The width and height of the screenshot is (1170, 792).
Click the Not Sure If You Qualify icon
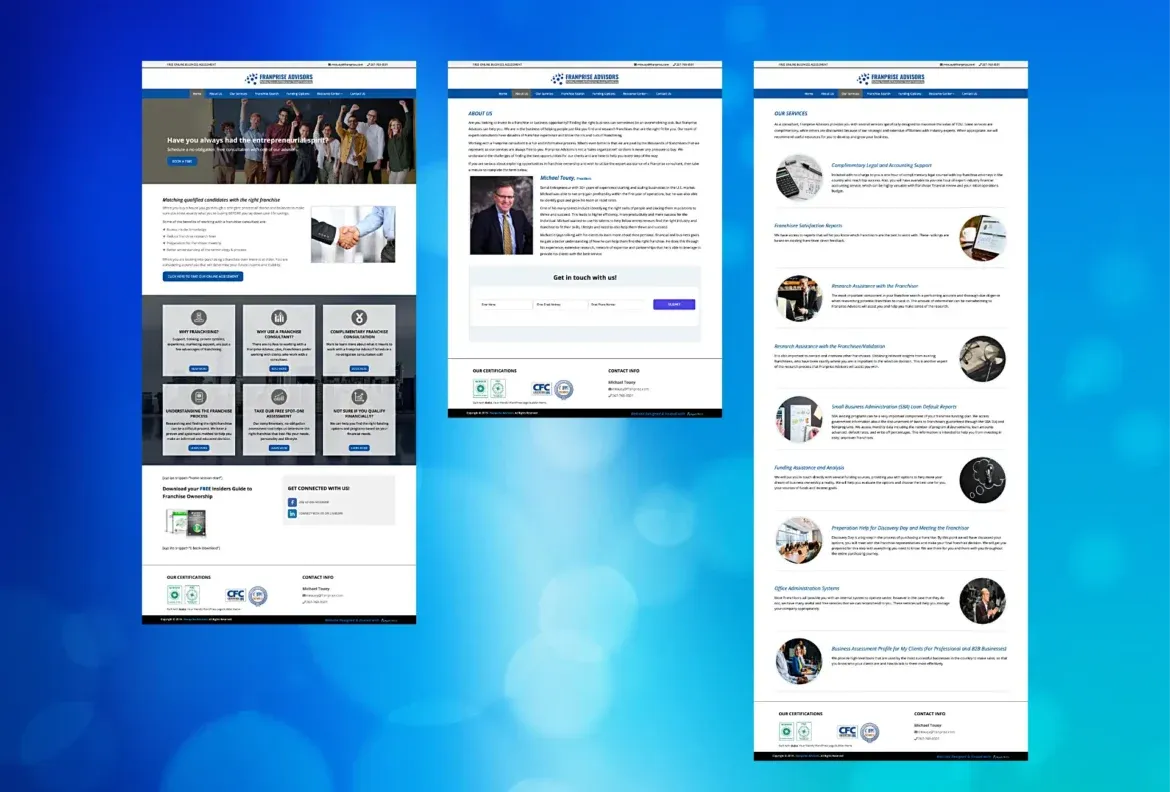[359, 397]
